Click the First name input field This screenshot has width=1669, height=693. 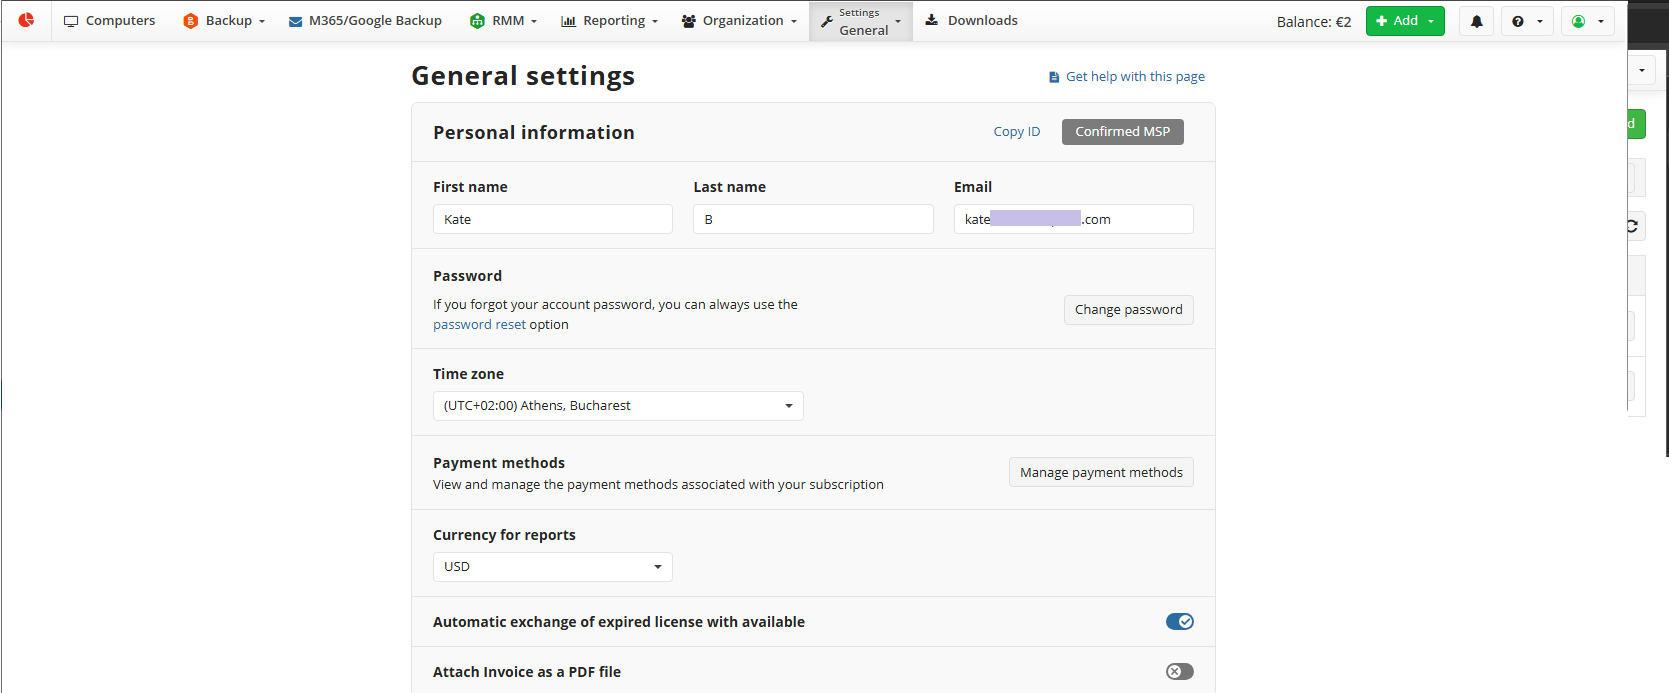coord(552,220)
